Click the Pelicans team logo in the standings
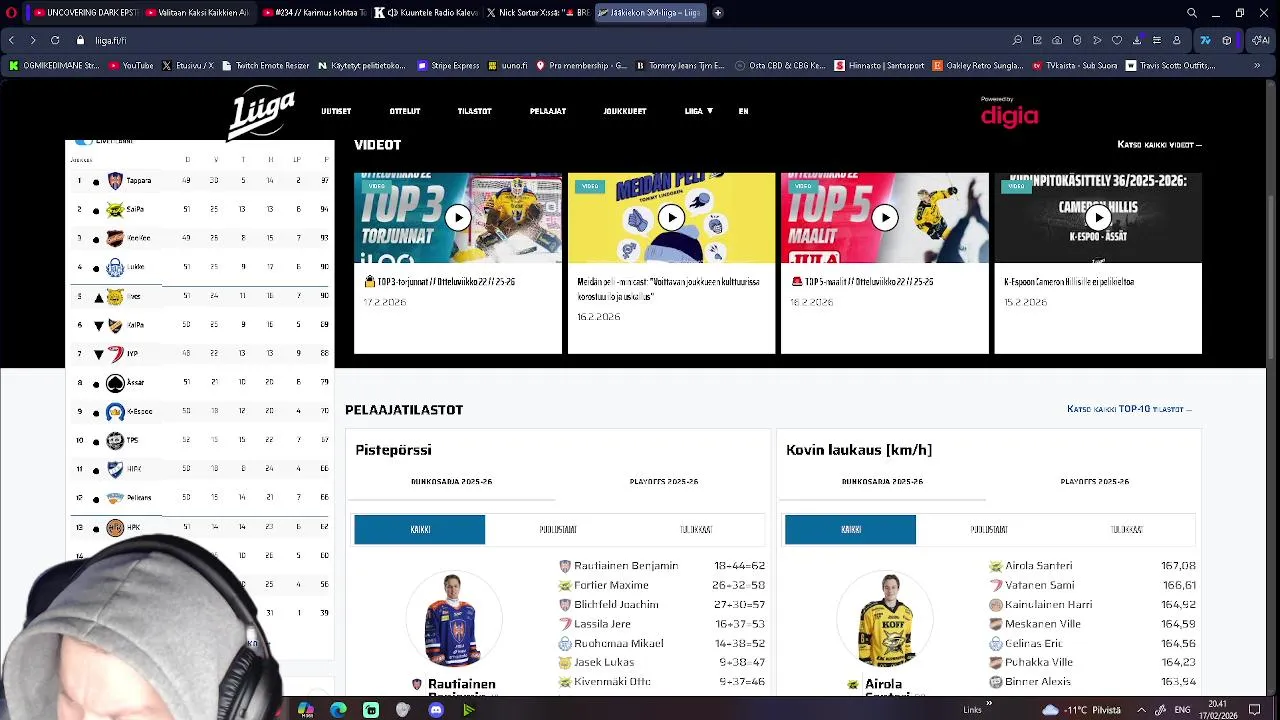The width and height of the screenshot is (1280, 720). click(x=115, y=498)
